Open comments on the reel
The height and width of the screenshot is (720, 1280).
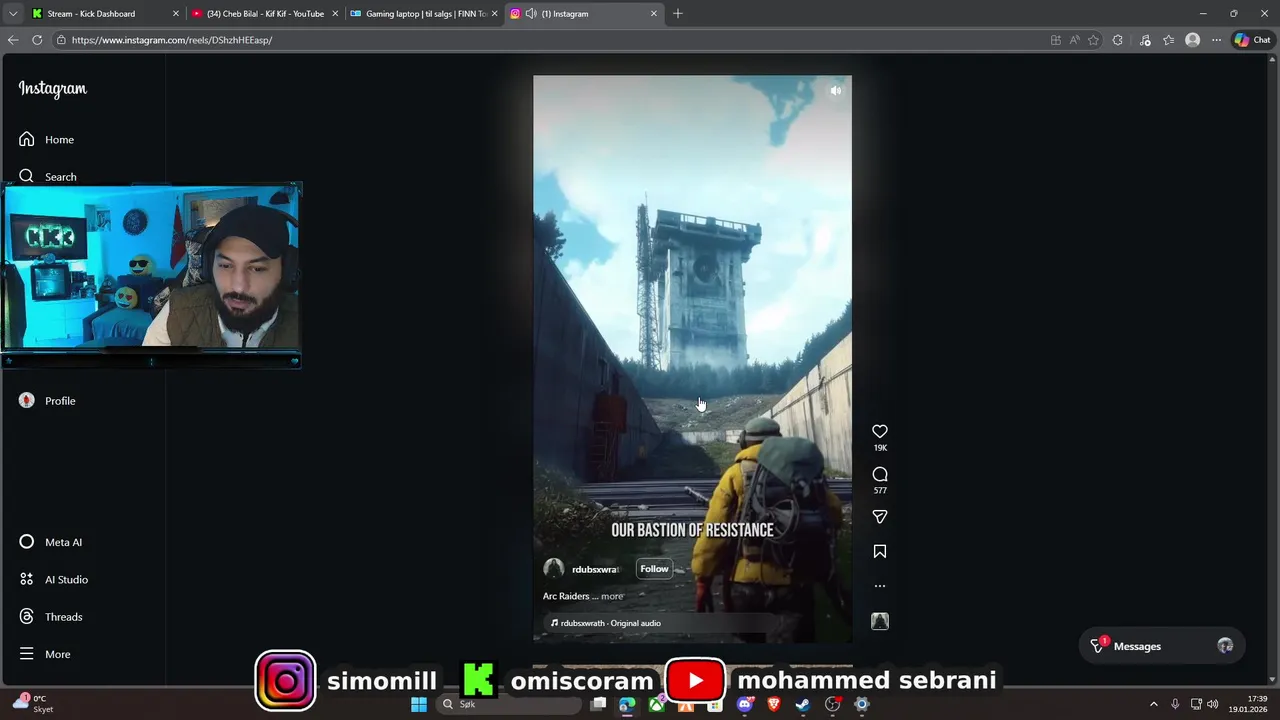tap(880, 474)
